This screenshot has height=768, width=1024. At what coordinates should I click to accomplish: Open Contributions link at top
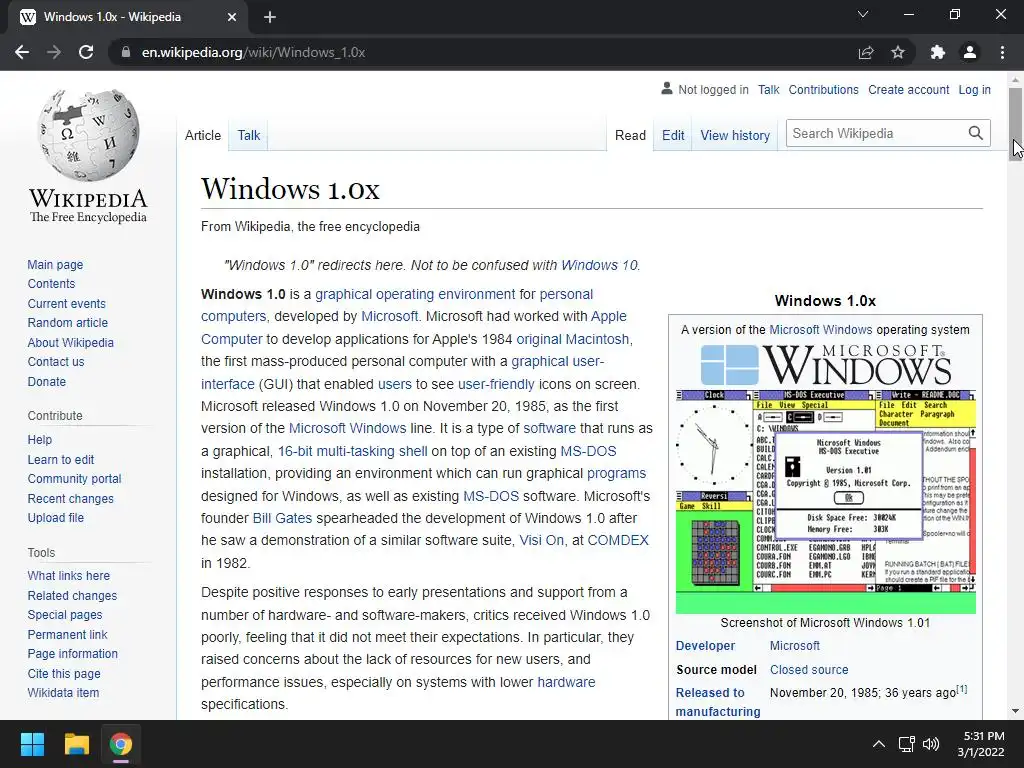pos(824,90)
